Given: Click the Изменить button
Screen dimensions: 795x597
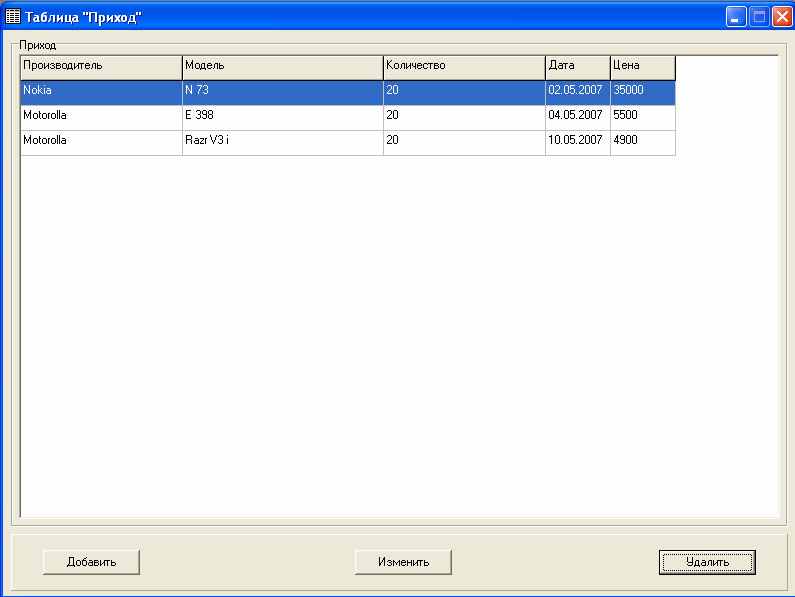Looking at the screenshot, I should 403,562.
